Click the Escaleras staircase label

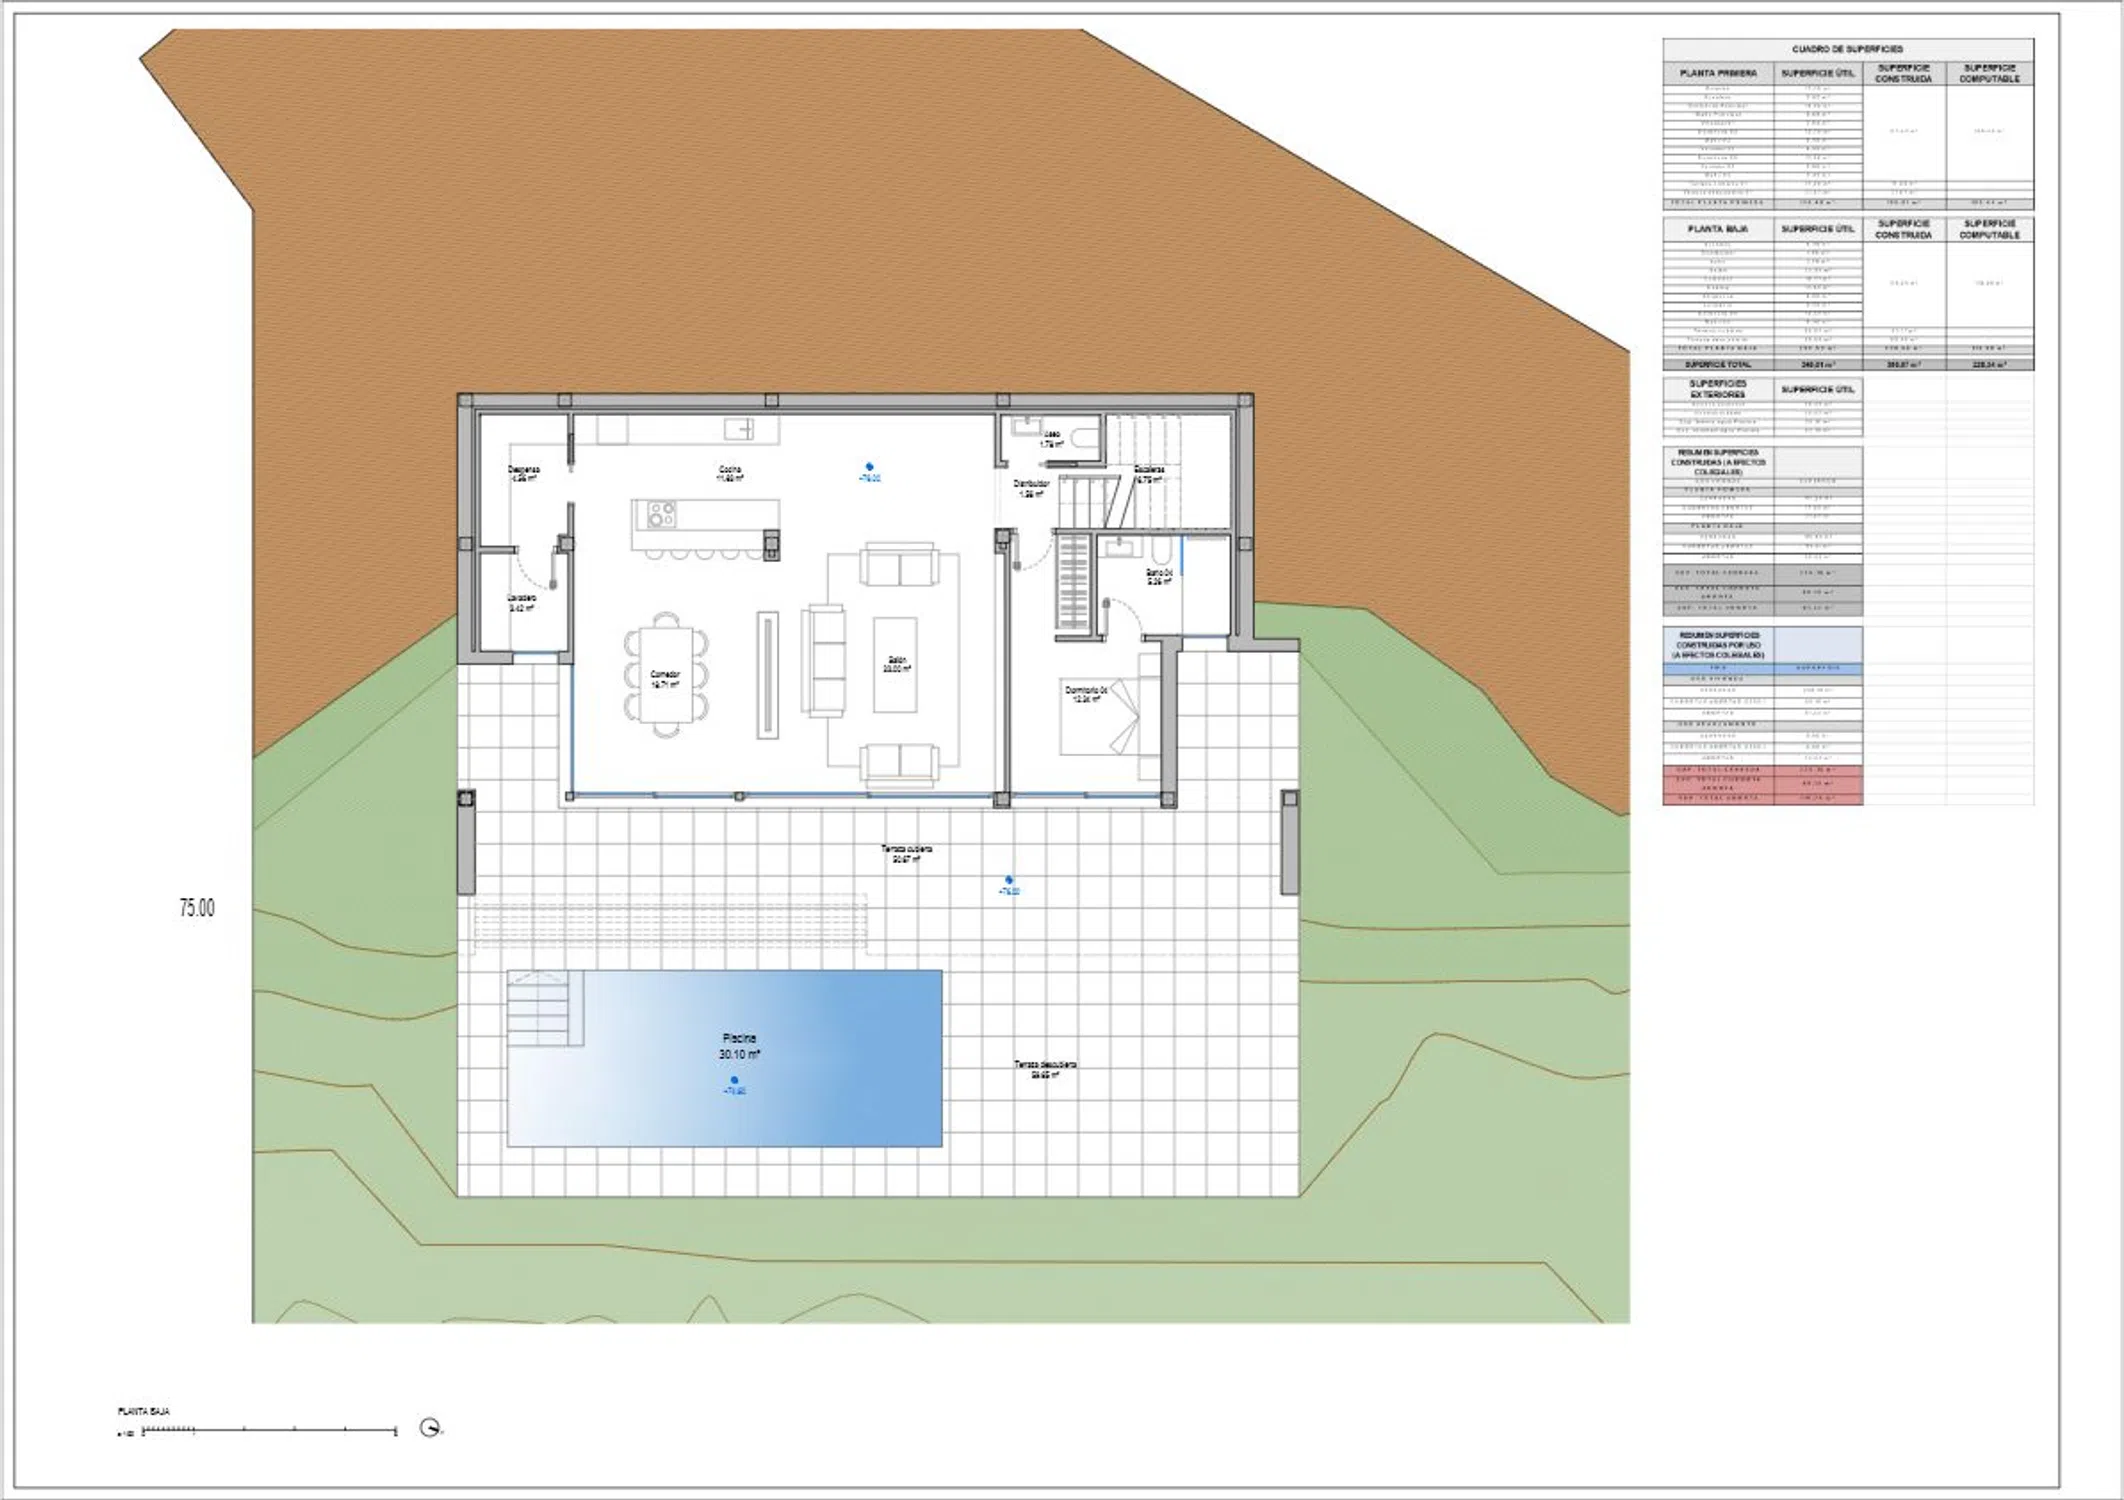[x=1148, y=474]
